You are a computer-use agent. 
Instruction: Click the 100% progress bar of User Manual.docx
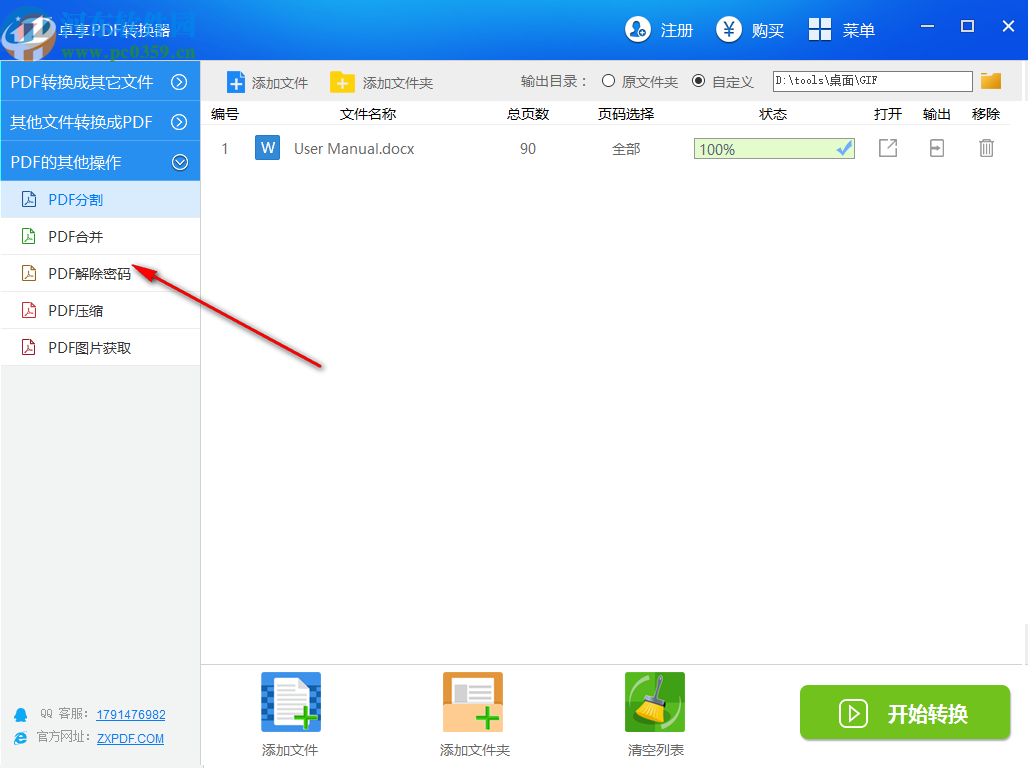click(774, 149)
